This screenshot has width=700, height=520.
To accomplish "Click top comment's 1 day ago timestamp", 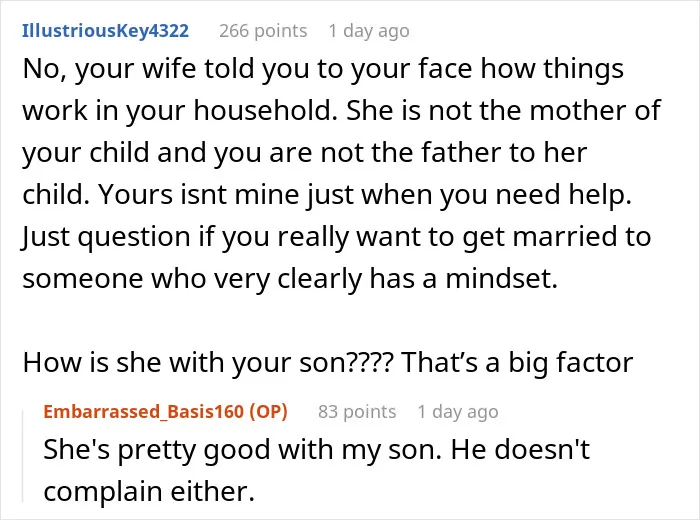I will [369, 31].
